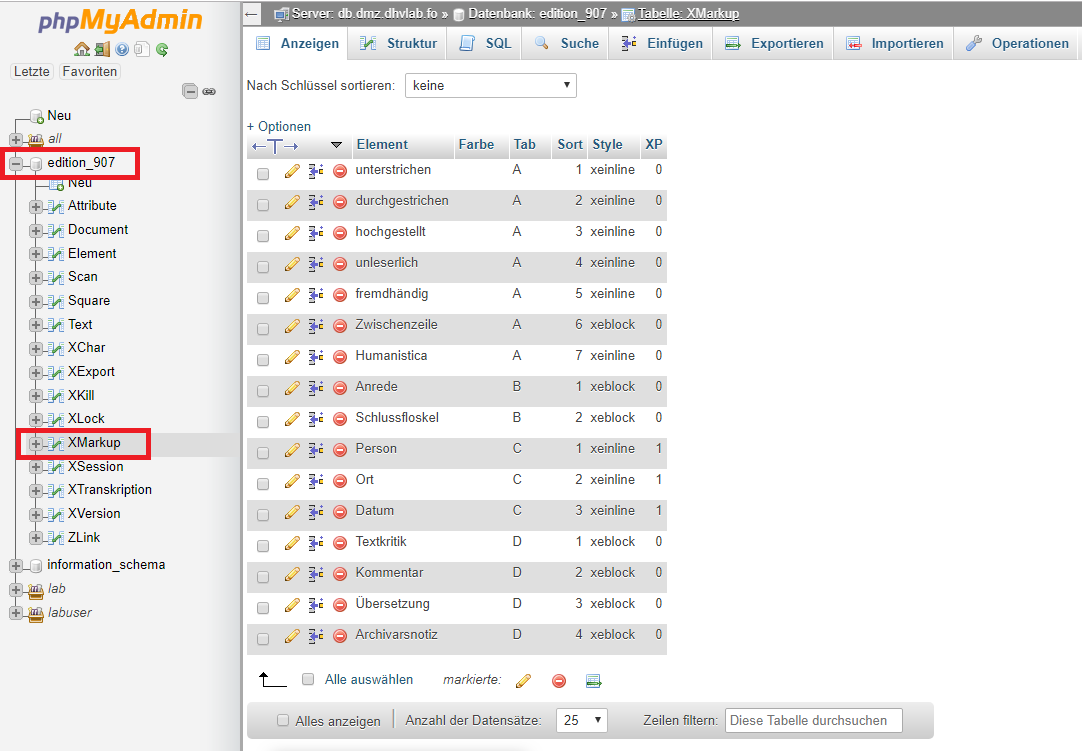Expand the information_schema database node
Image resolution: width=1082 pixels, height=751 pixels.
point(16,565)
